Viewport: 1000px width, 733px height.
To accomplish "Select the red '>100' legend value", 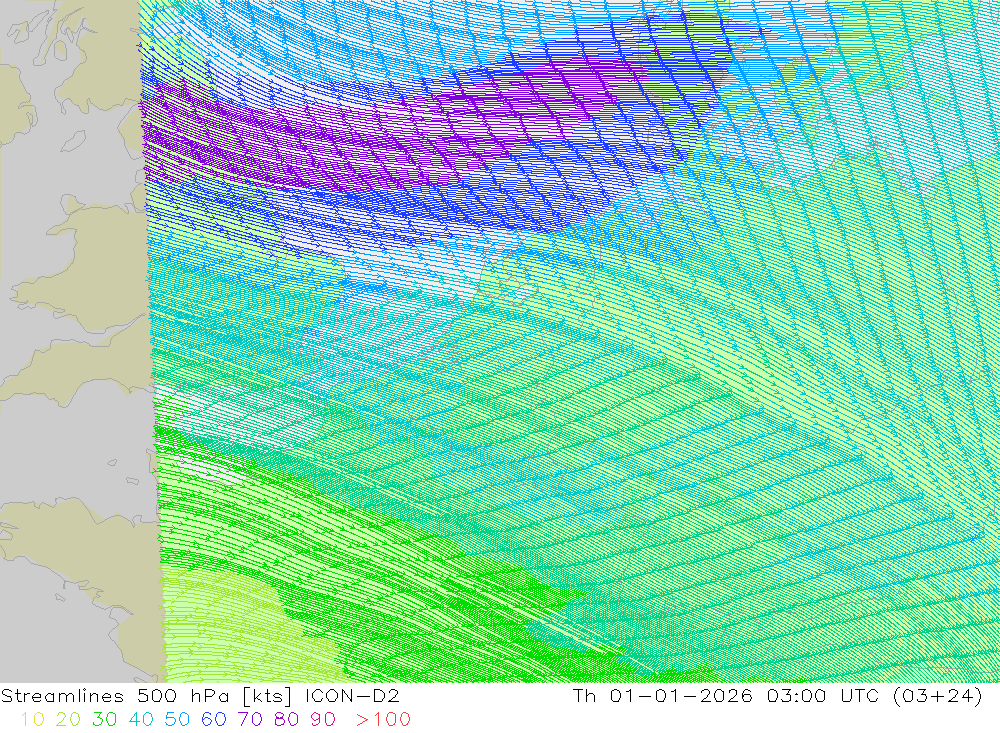I will coord(383,720).
